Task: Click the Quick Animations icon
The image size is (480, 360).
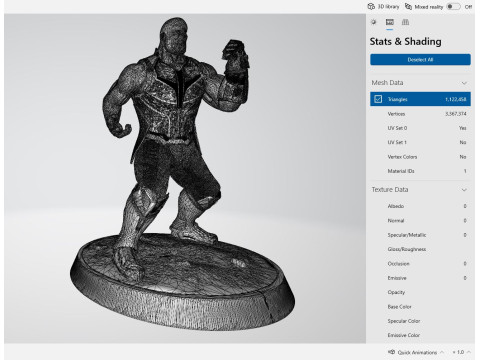Action: [392, 352]
